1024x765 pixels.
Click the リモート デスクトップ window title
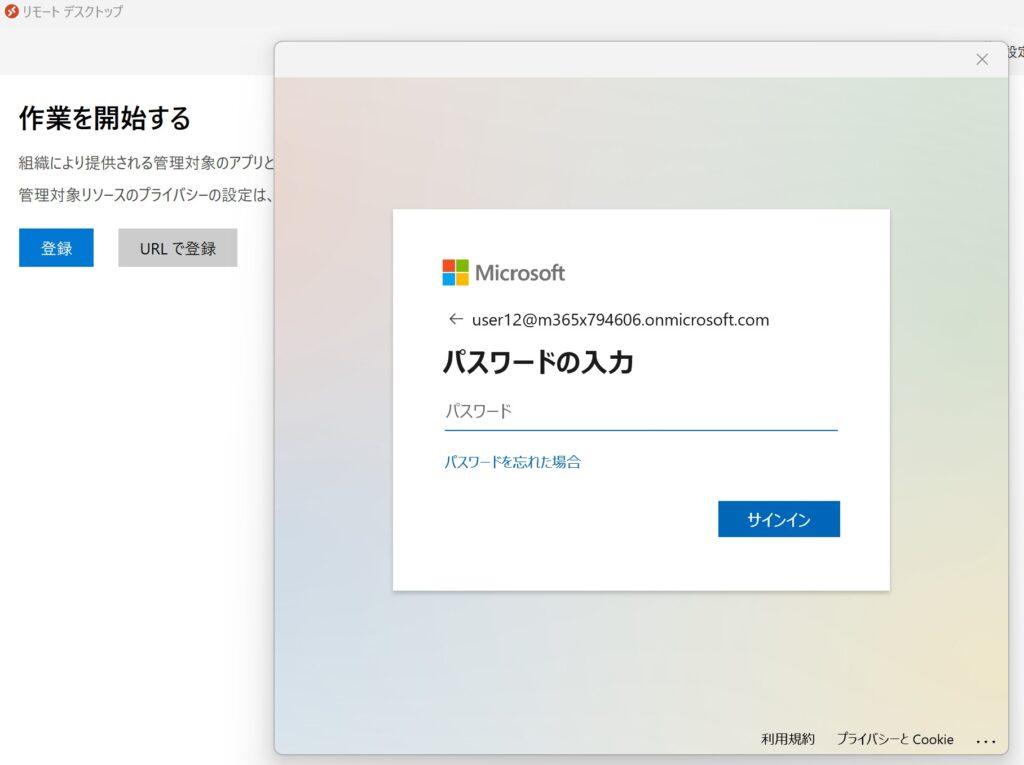click(72, 11)
